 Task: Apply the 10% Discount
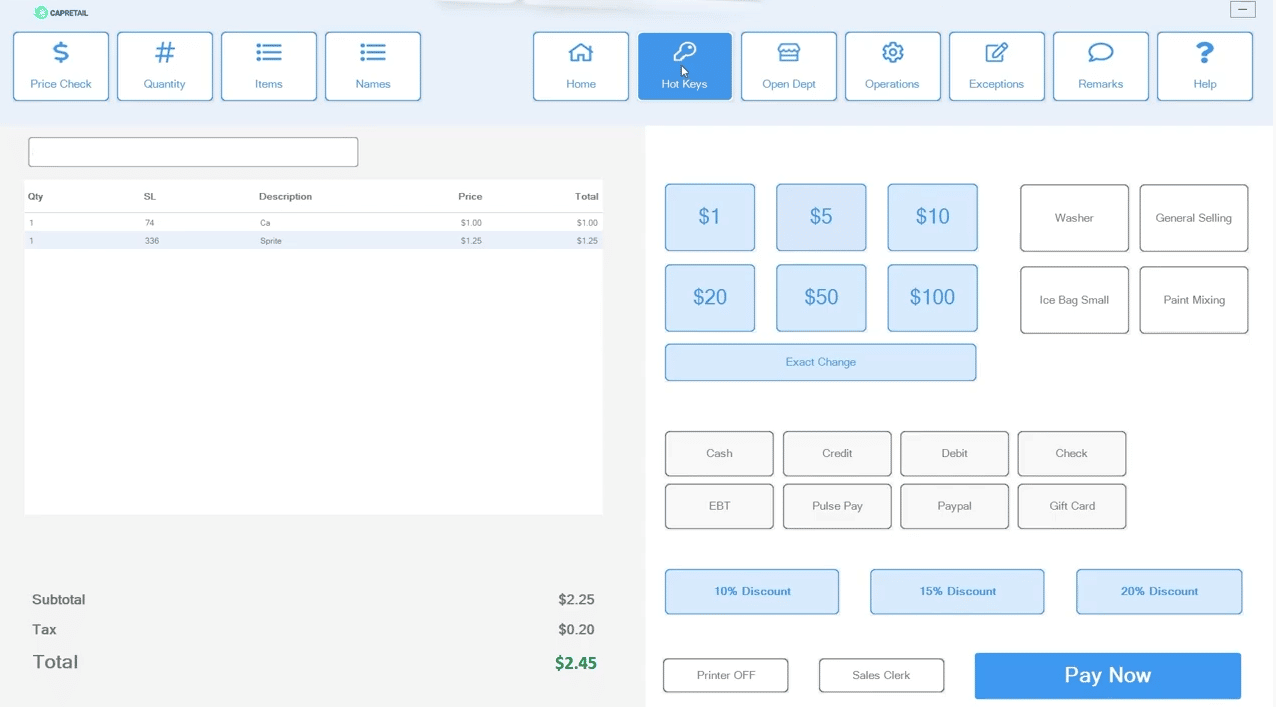(752, 592)
